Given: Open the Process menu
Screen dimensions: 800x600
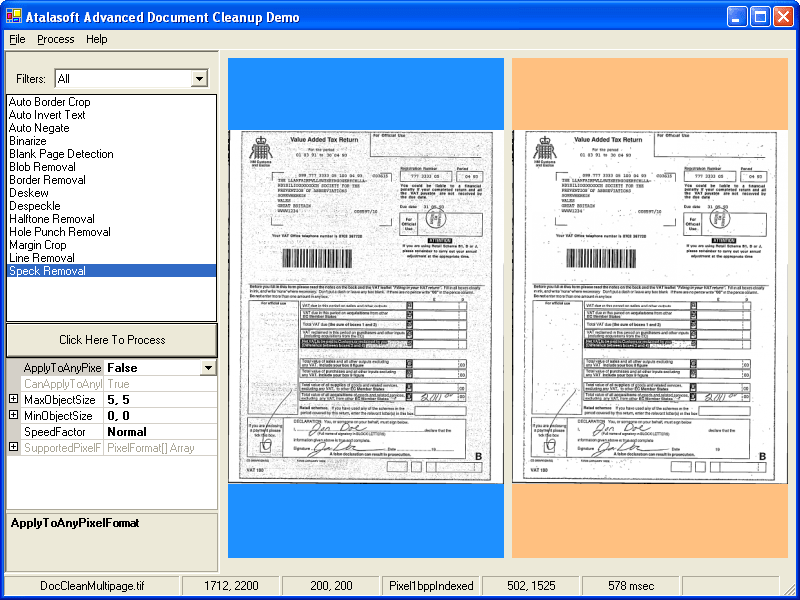Looking at the screenshot, I should (x=56, y=39).
